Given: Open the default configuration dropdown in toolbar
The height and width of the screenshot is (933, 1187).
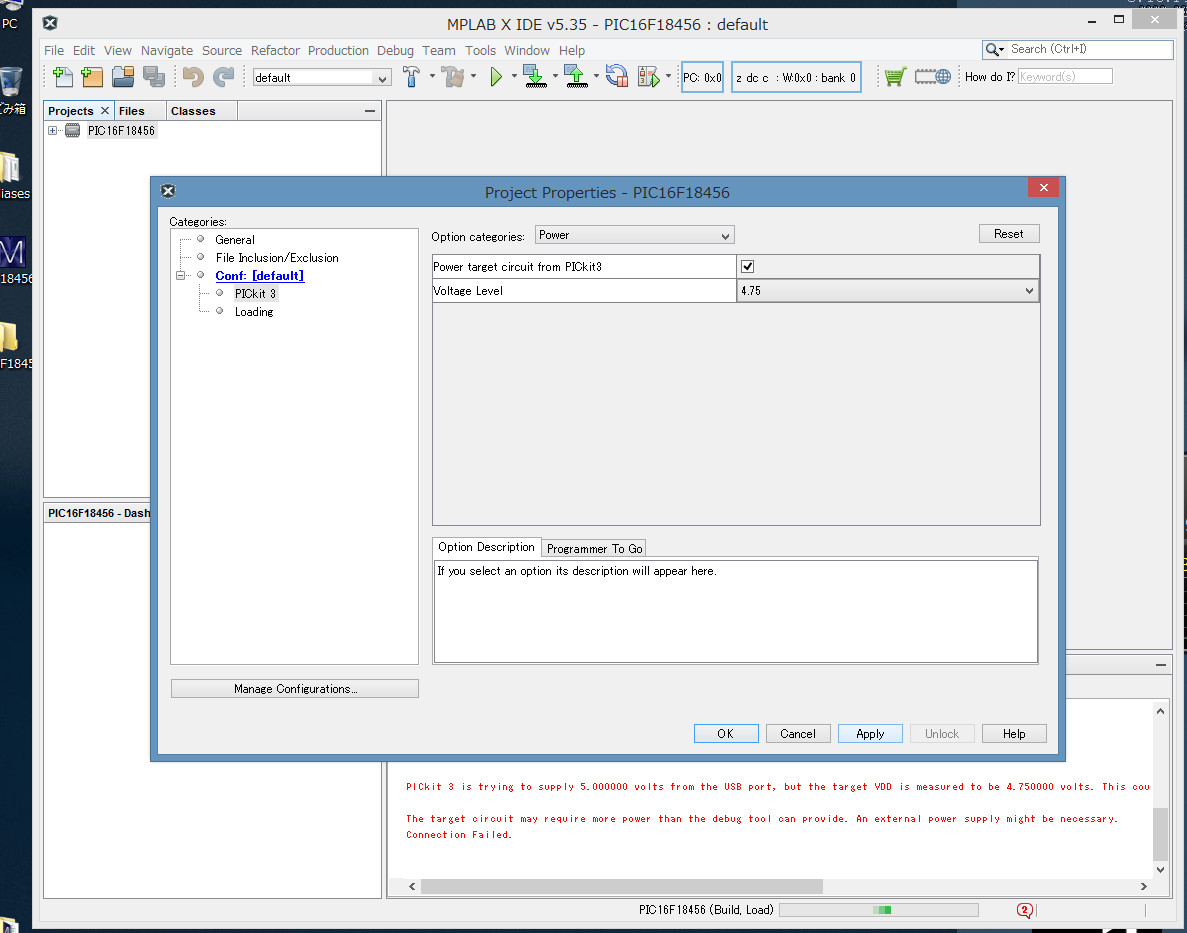Looking at the screenshot, I should (x=322, y=77).
